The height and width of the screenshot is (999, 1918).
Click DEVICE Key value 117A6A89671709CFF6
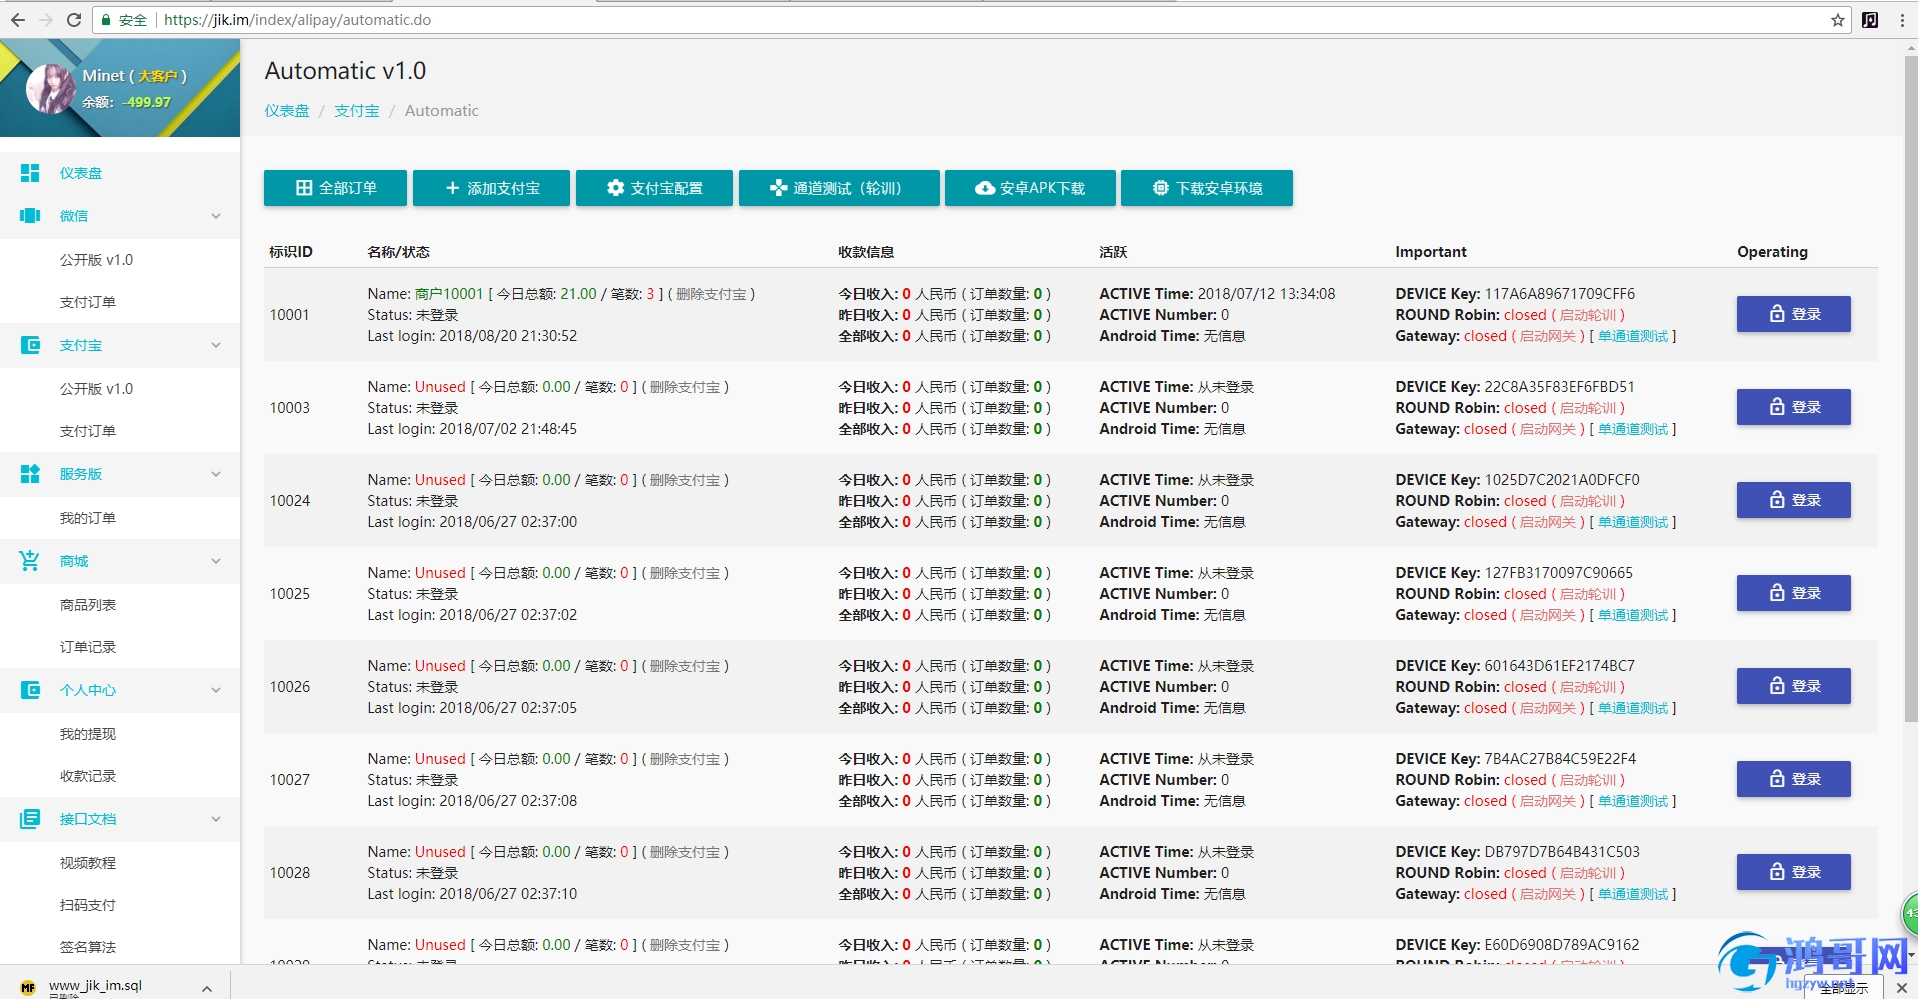click(x=1559, y=294)
